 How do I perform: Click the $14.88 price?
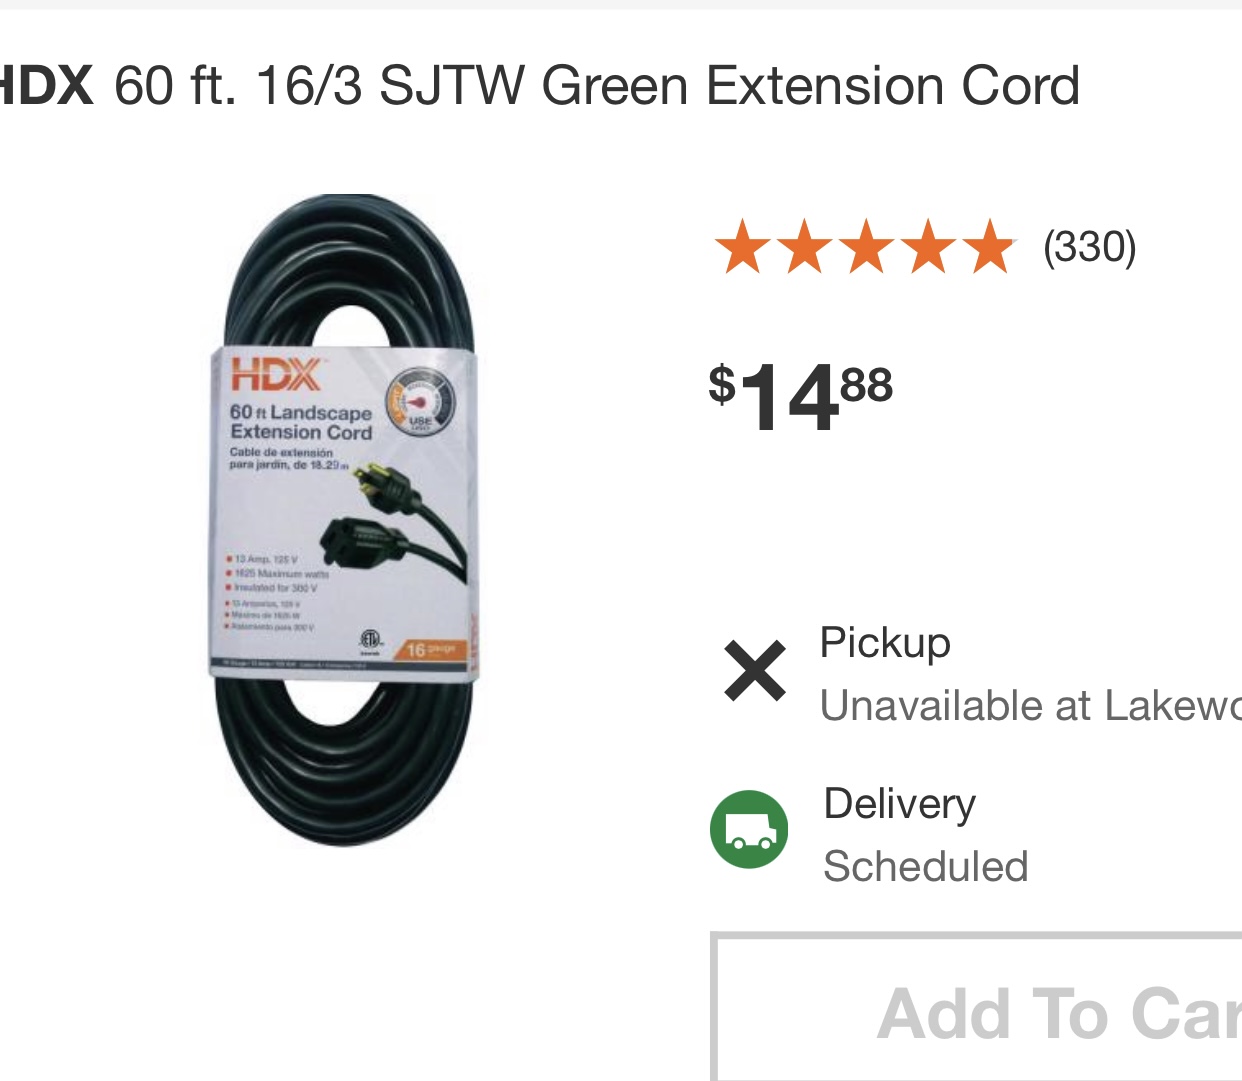tap(800, 397)
